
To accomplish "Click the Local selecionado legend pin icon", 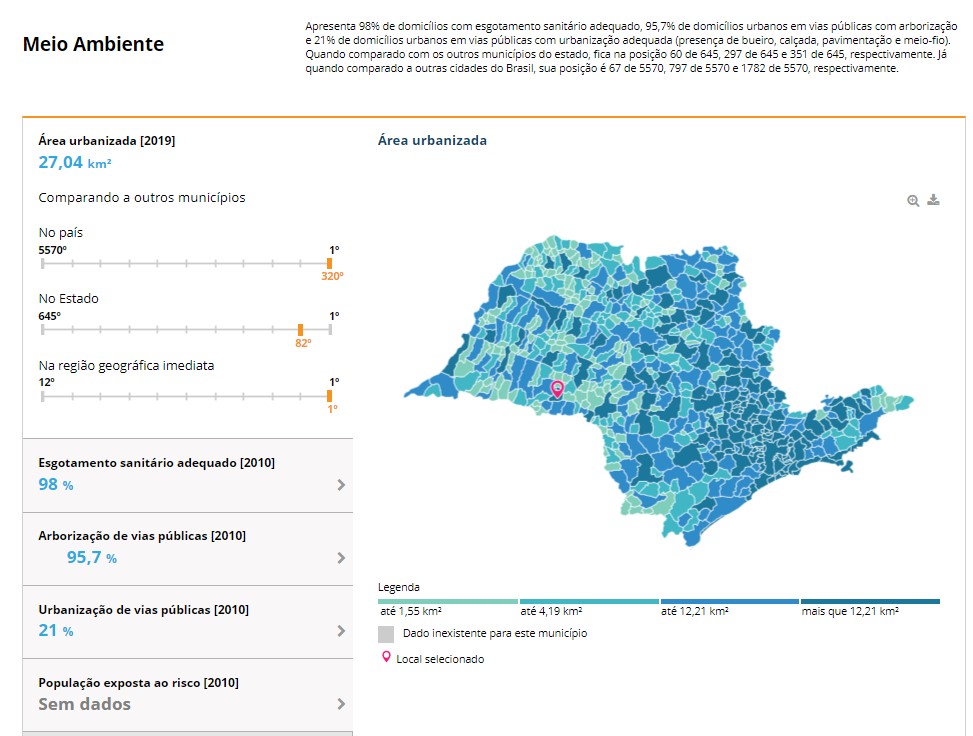I will click(x=386, y=657).
